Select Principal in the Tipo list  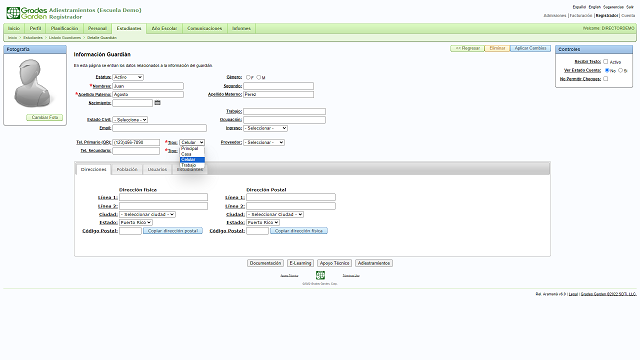(192, 149)
